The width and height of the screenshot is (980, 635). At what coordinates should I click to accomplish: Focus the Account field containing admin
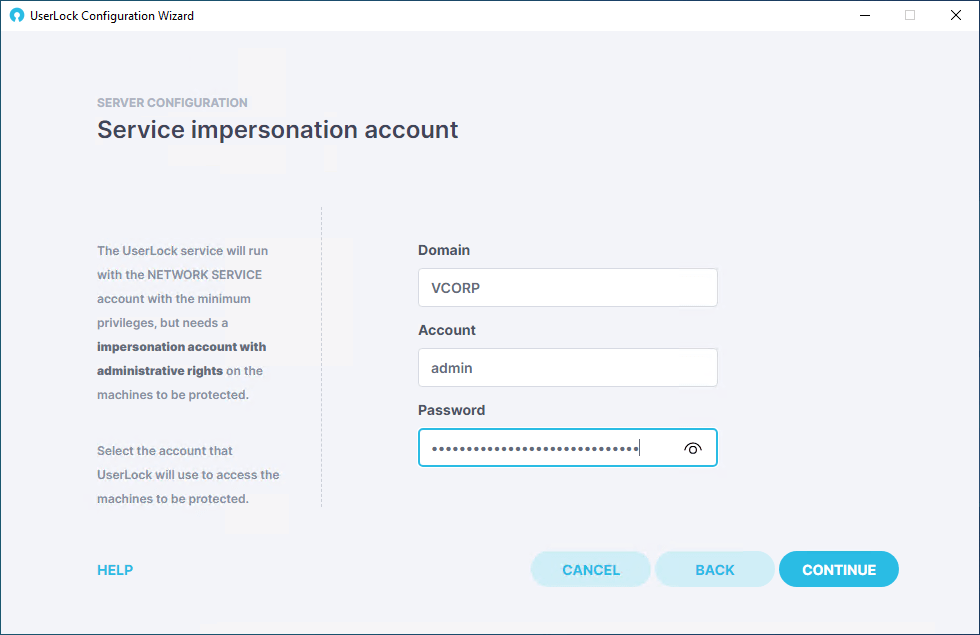click(568, 368)
